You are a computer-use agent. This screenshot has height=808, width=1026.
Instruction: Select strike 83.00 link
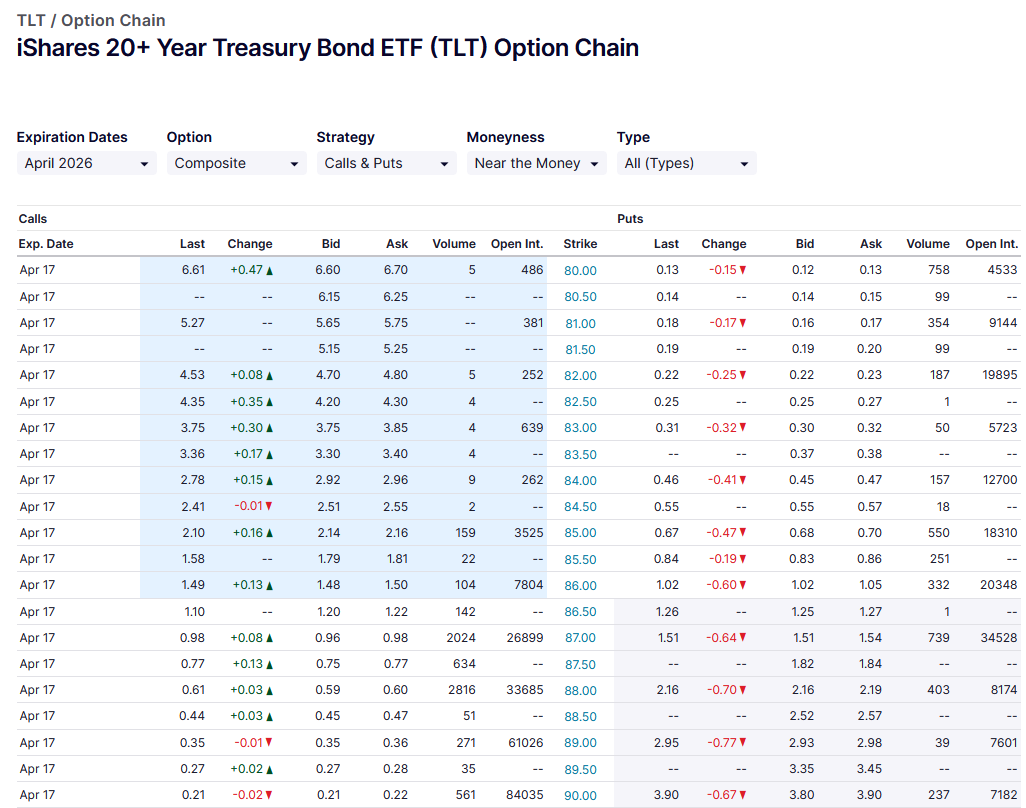580,428
